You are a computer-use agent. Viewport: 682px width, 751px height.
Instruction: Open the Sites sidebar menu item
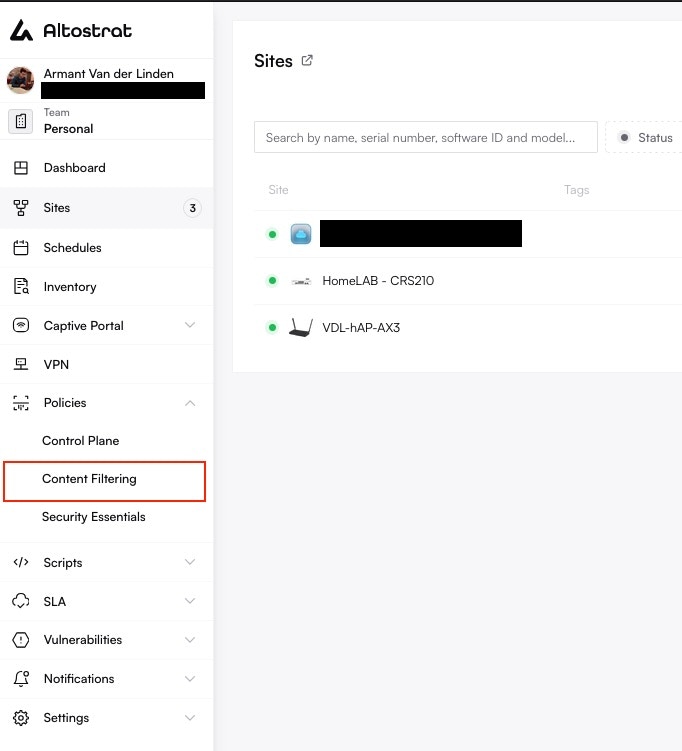(106, 208)
